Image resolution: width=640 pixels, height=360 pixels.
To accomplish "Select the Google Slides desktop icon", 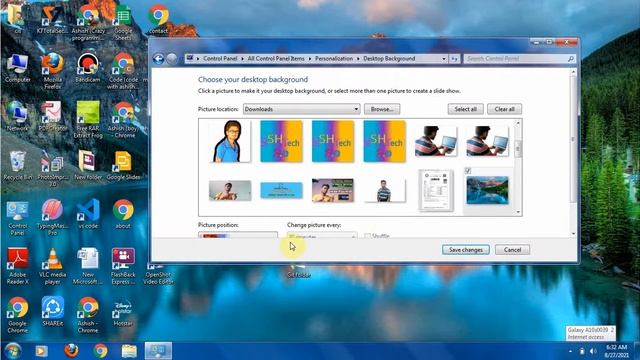I will point(123,166).
